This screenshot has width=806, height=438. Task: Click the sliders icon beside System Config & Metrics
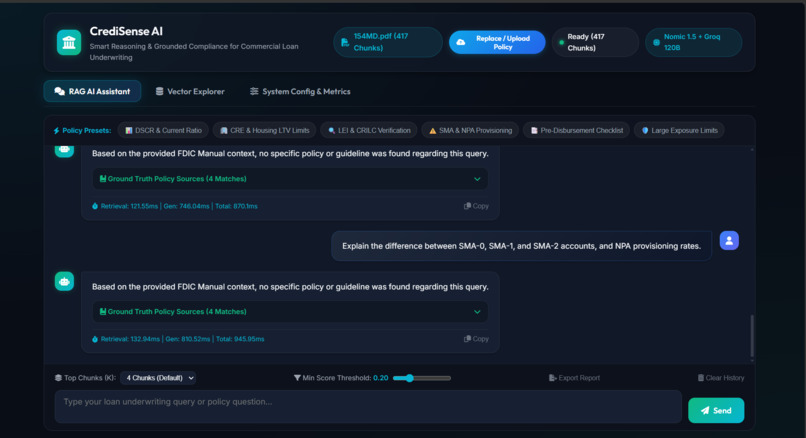[x=254, y=92]
